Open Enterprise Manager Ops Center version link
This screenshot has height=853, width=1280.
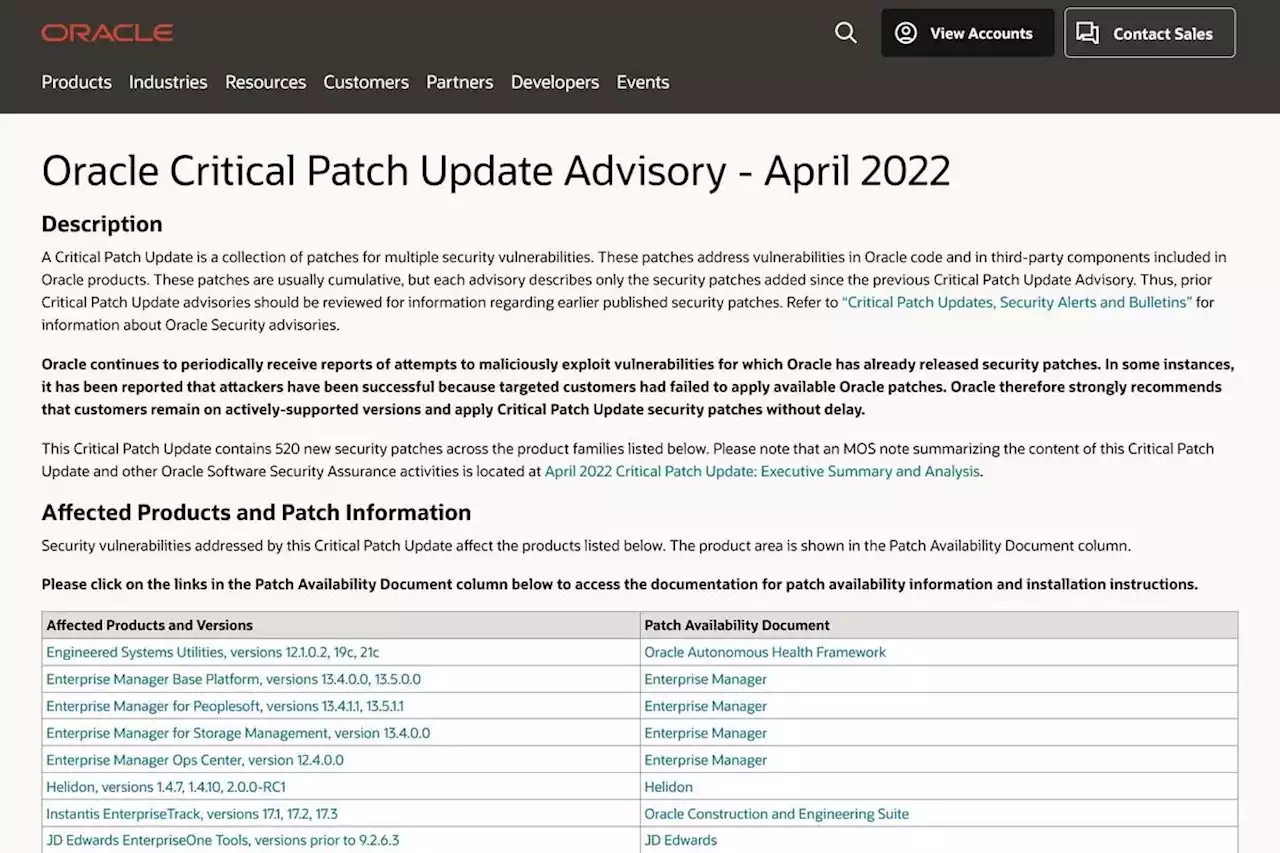tap(195, 760)
